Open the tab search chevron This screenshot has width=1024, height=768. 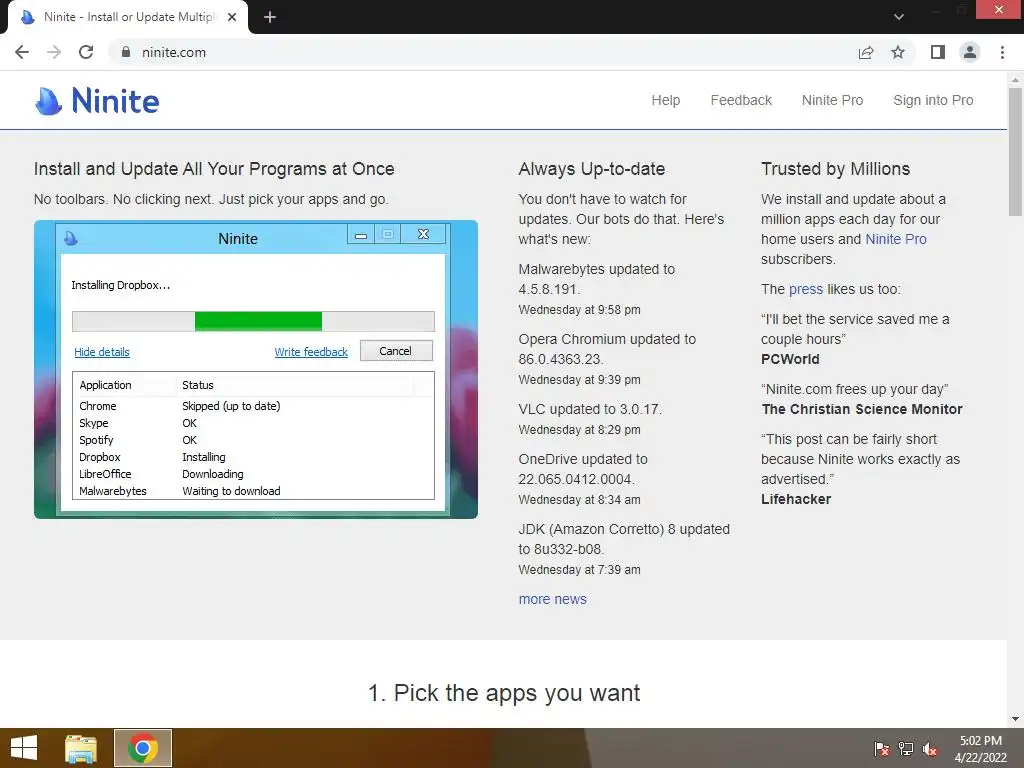coord(899,17)
